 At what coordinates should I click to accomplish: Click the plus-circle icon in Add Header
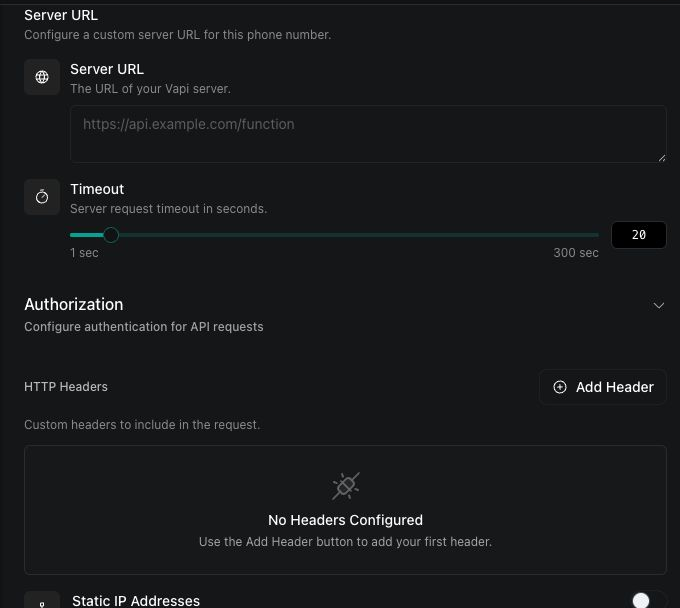coord(560,387)
